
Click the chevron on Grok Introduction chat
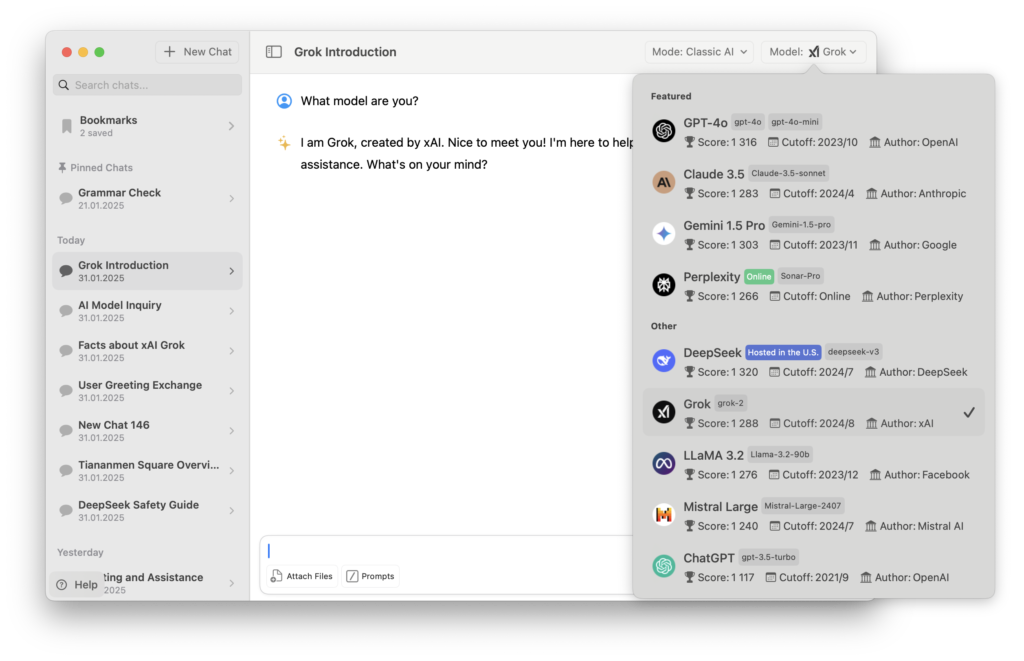(231, 271)
